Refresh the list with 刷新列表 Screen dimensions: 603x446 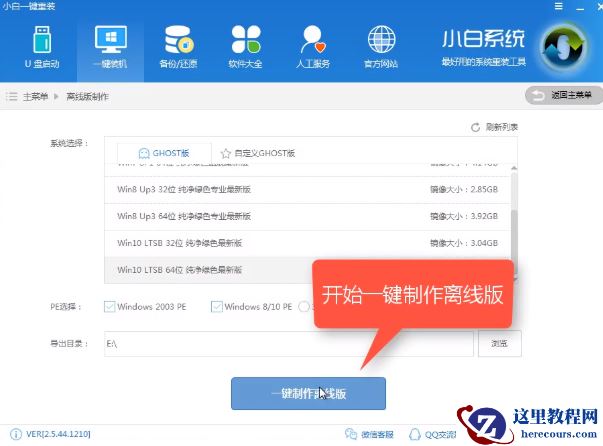[495, 127]
